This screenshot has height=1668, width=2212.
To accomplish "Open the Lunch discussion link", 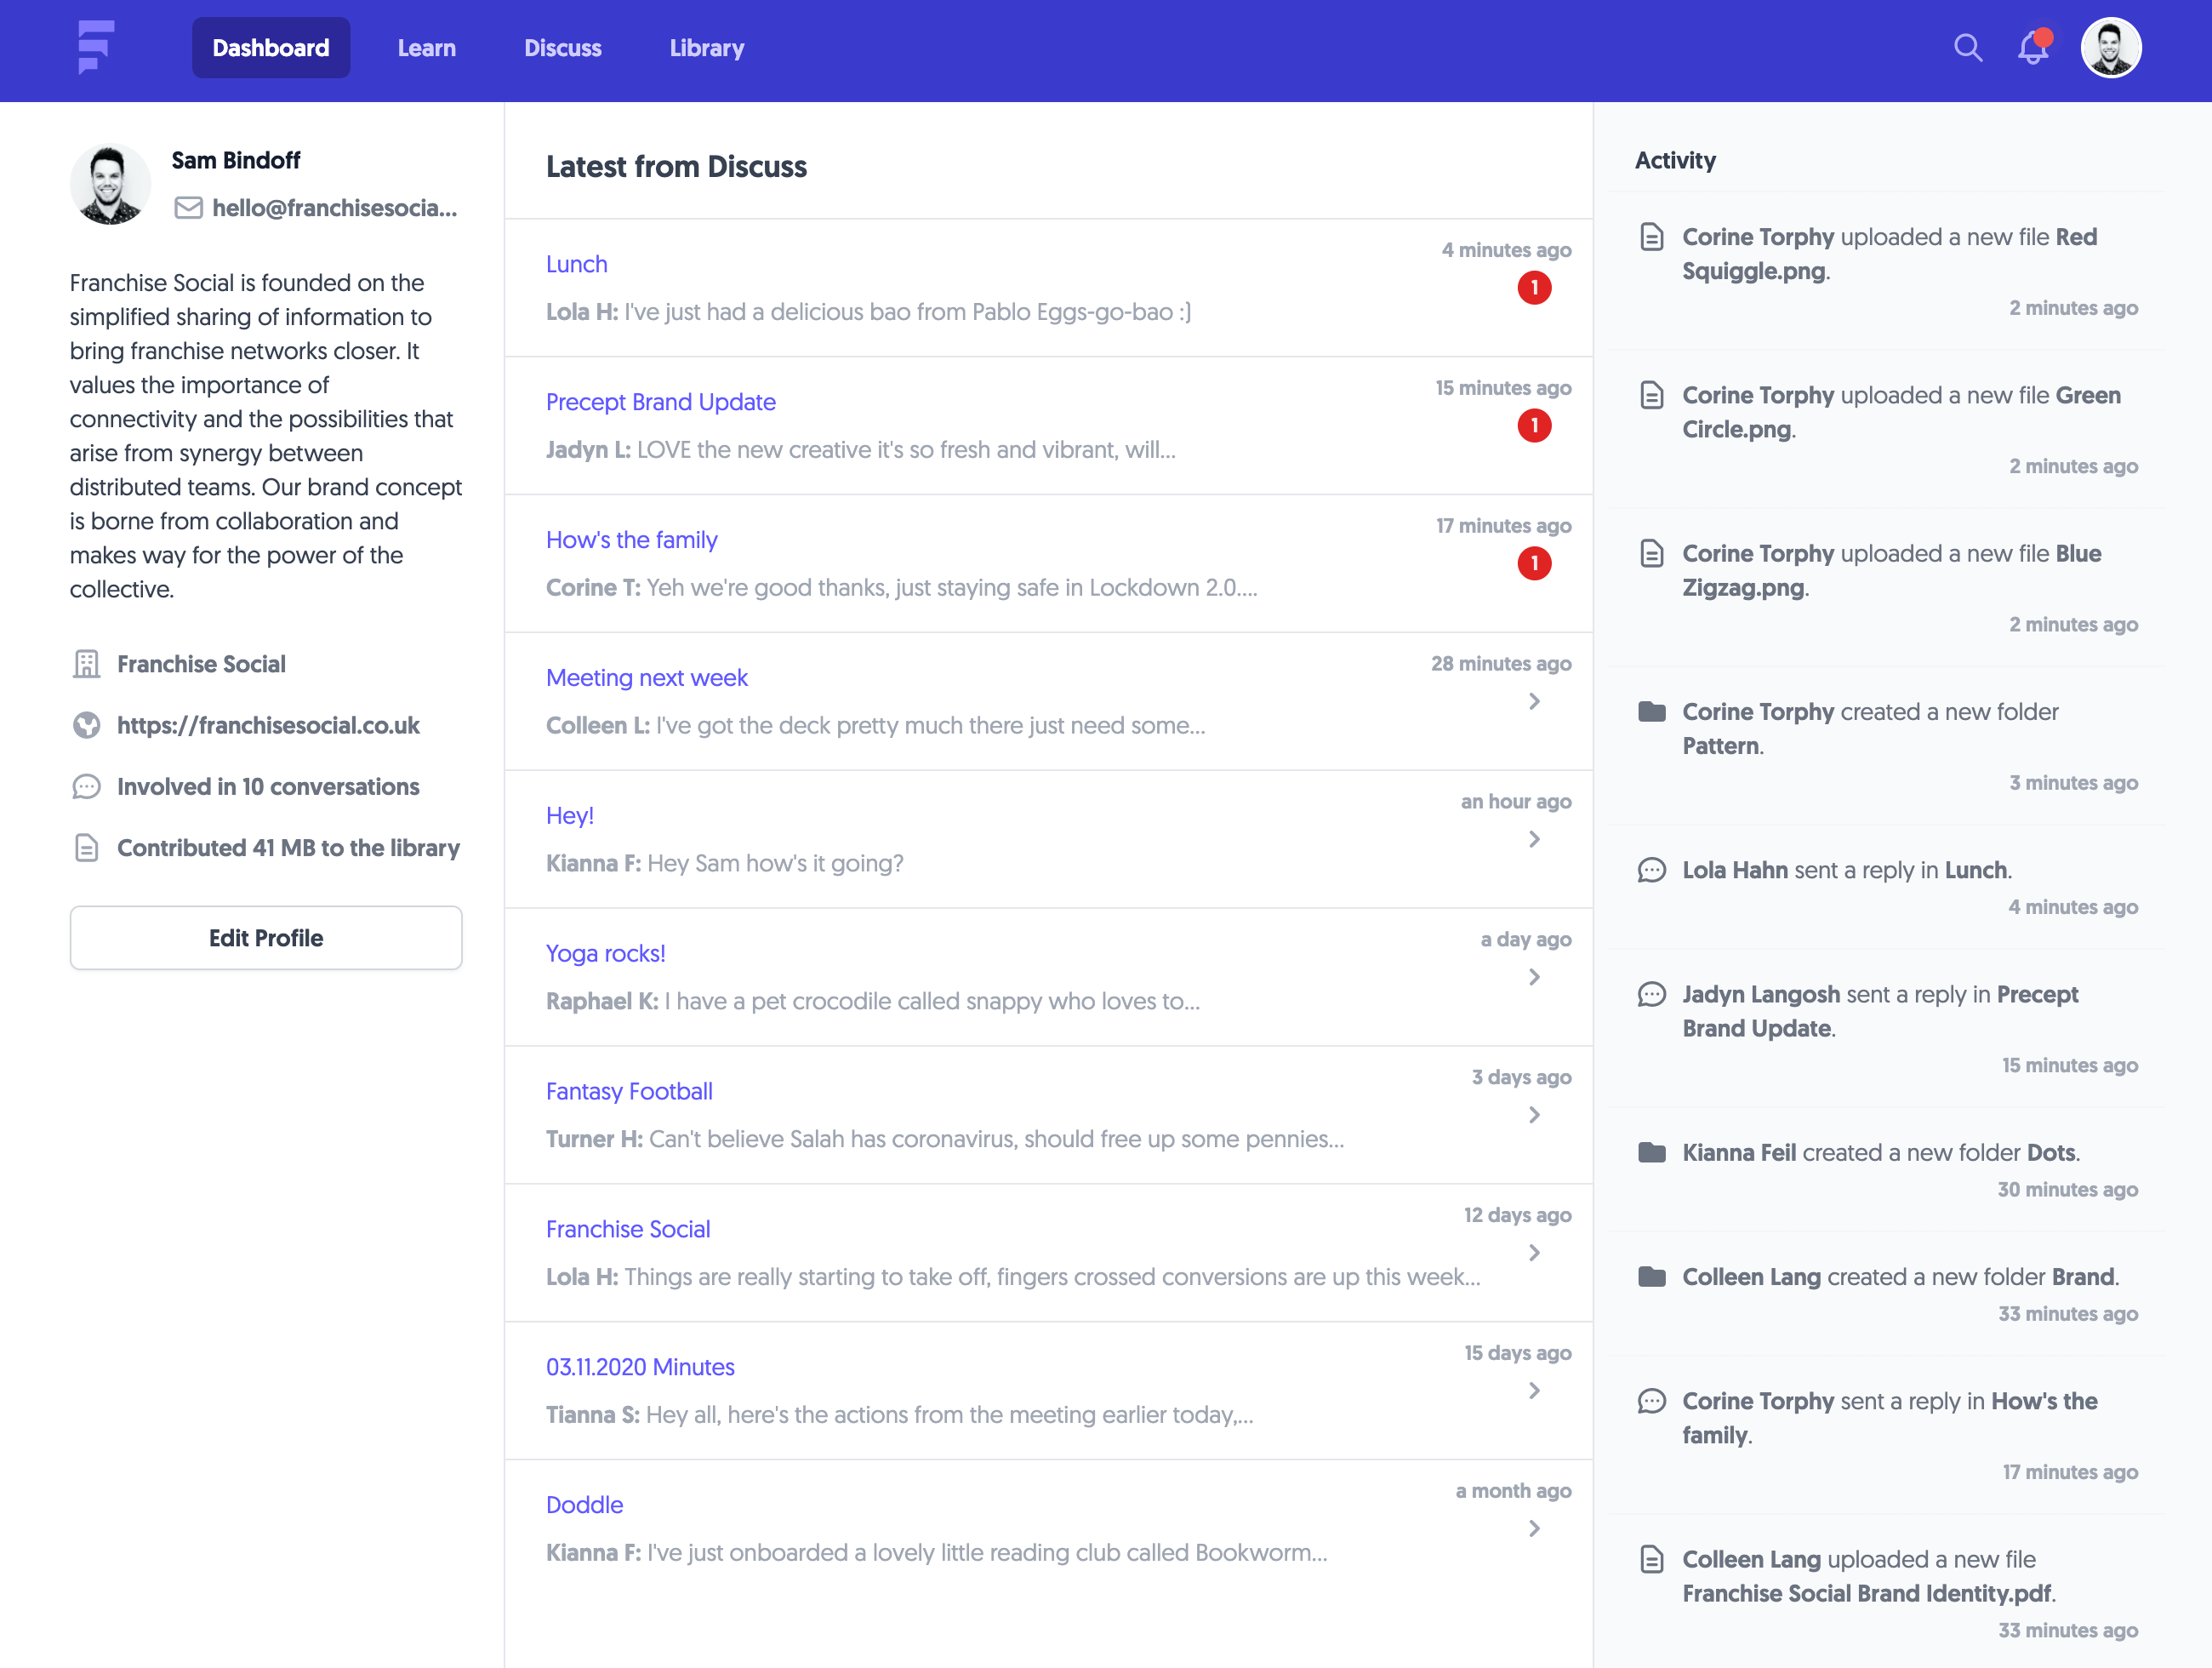I will pos(577,264).
